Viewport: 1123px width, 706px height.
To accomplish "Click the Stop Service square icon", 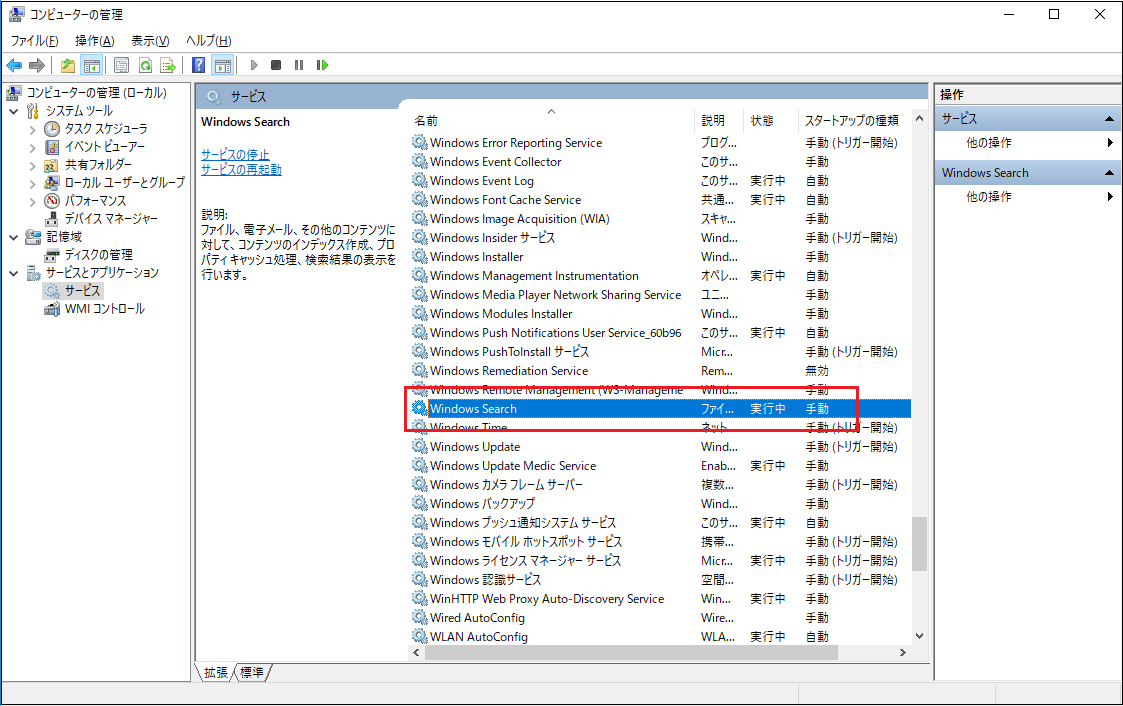I will [276, 65].
